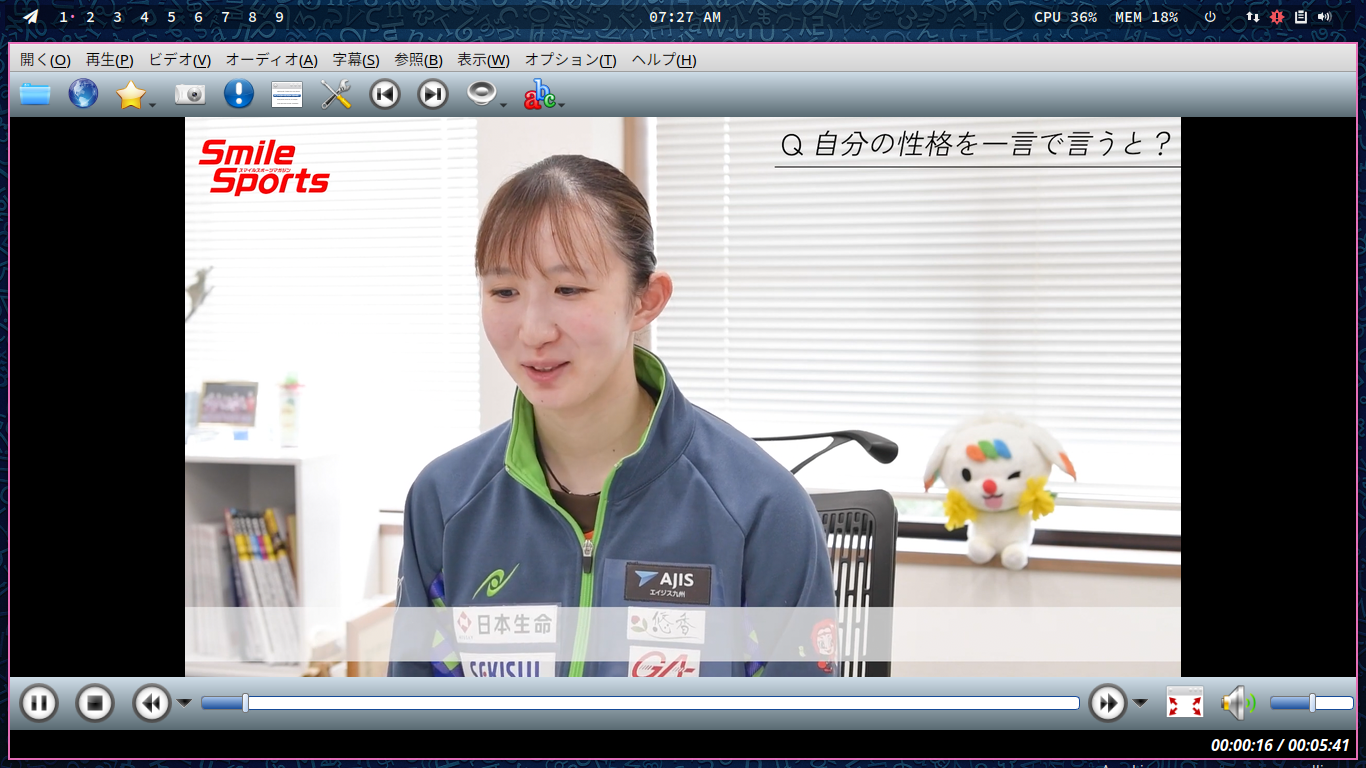Show file information via the exclamation icon
The image size is (1366, 768).
click(x=238, y=94)
